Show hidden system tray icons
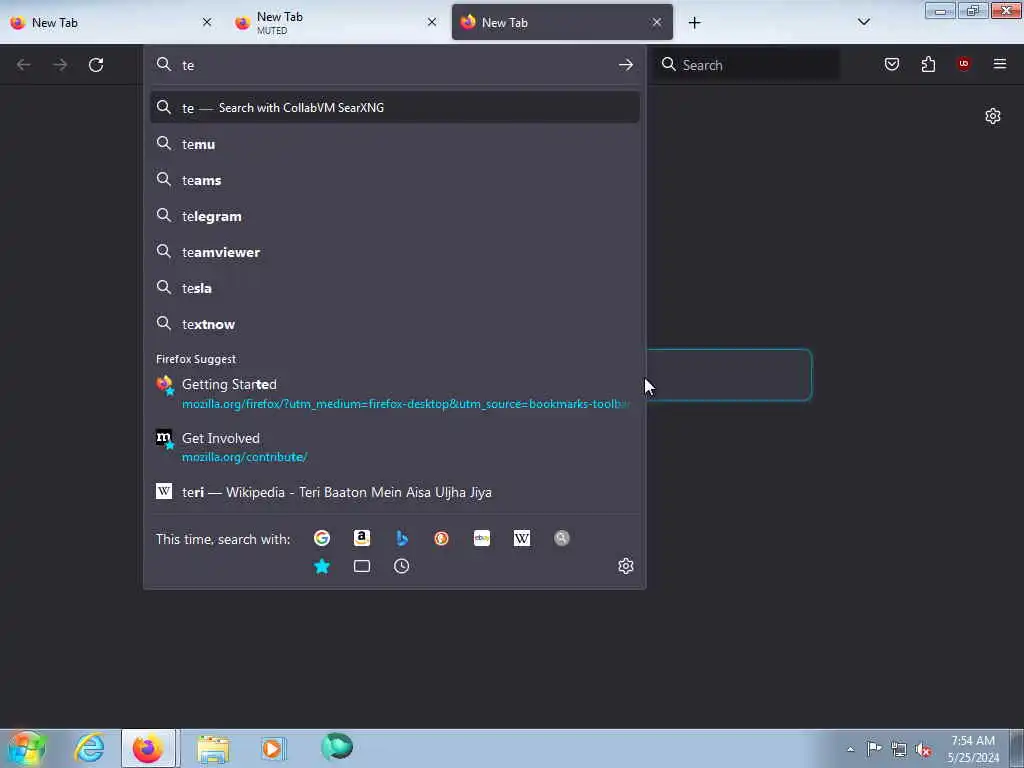The width and height of the screenshot is (1024, 768). coord(850,749)
